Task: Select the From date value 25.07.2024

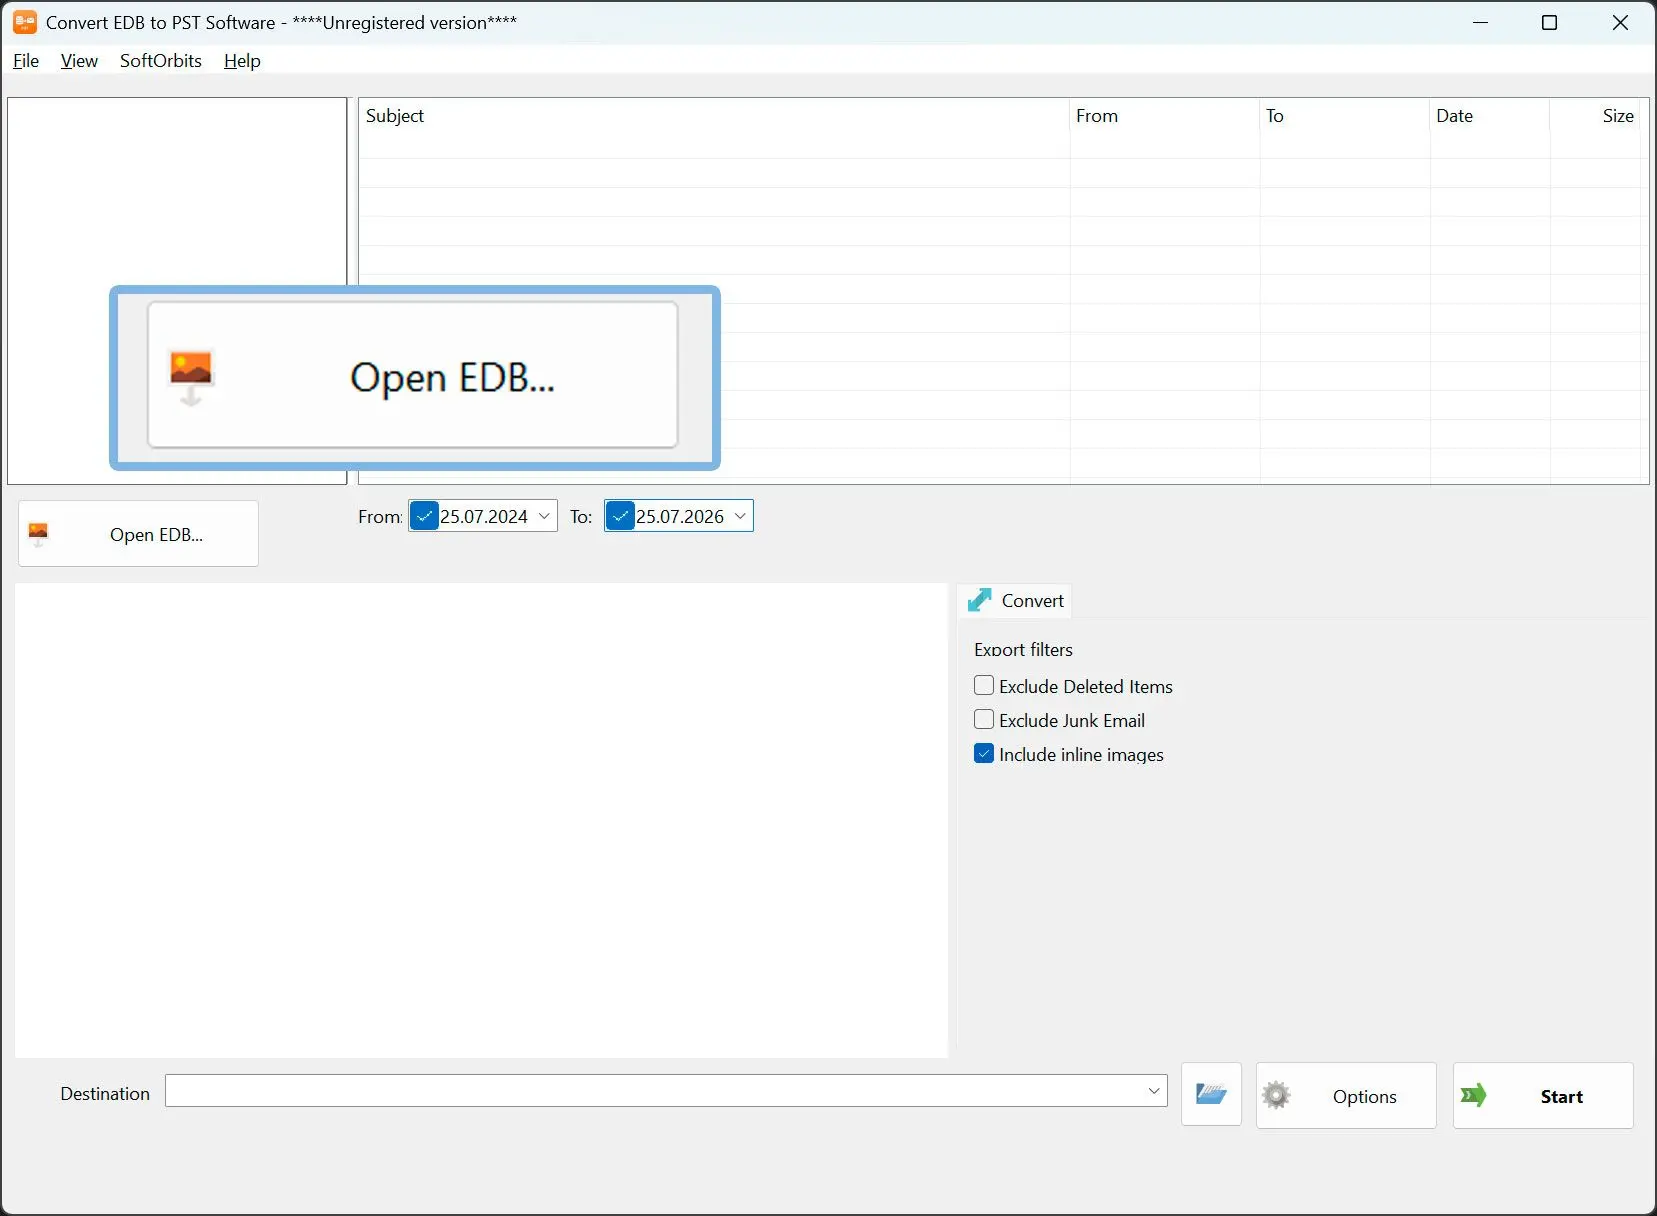Action: [484, 516]
